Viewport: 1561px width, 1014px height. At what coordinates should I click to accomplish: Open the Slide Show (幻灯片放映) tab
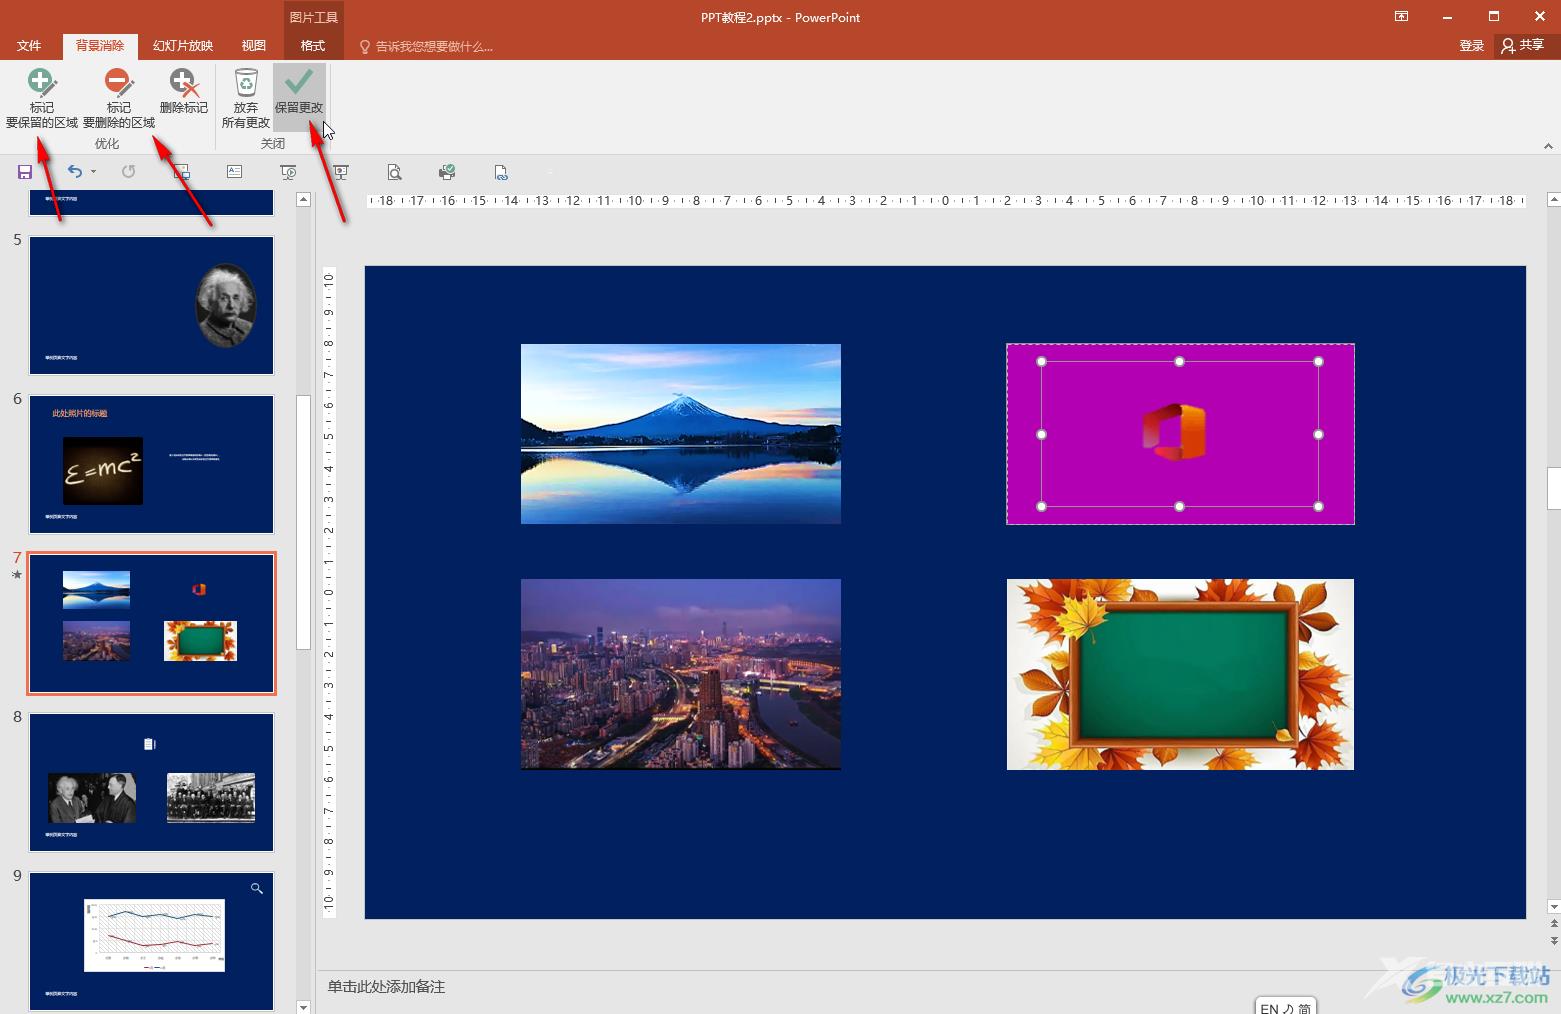pyautogui.click(x=183, y=46)
